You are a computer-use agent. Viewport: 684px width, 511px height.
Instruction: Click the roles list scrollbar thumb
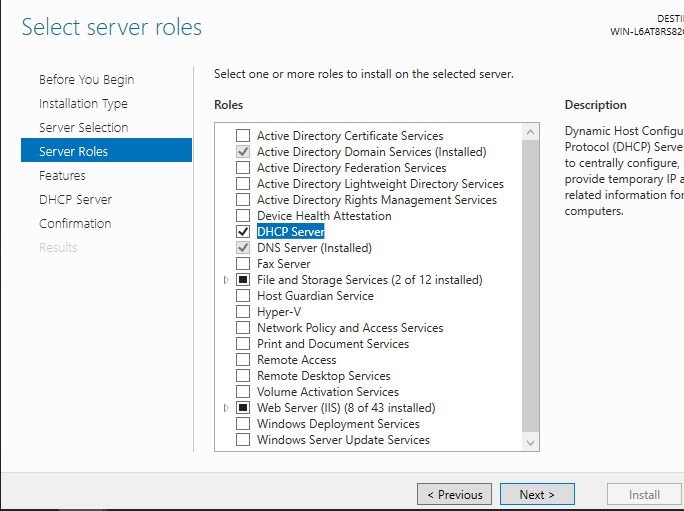530,286
